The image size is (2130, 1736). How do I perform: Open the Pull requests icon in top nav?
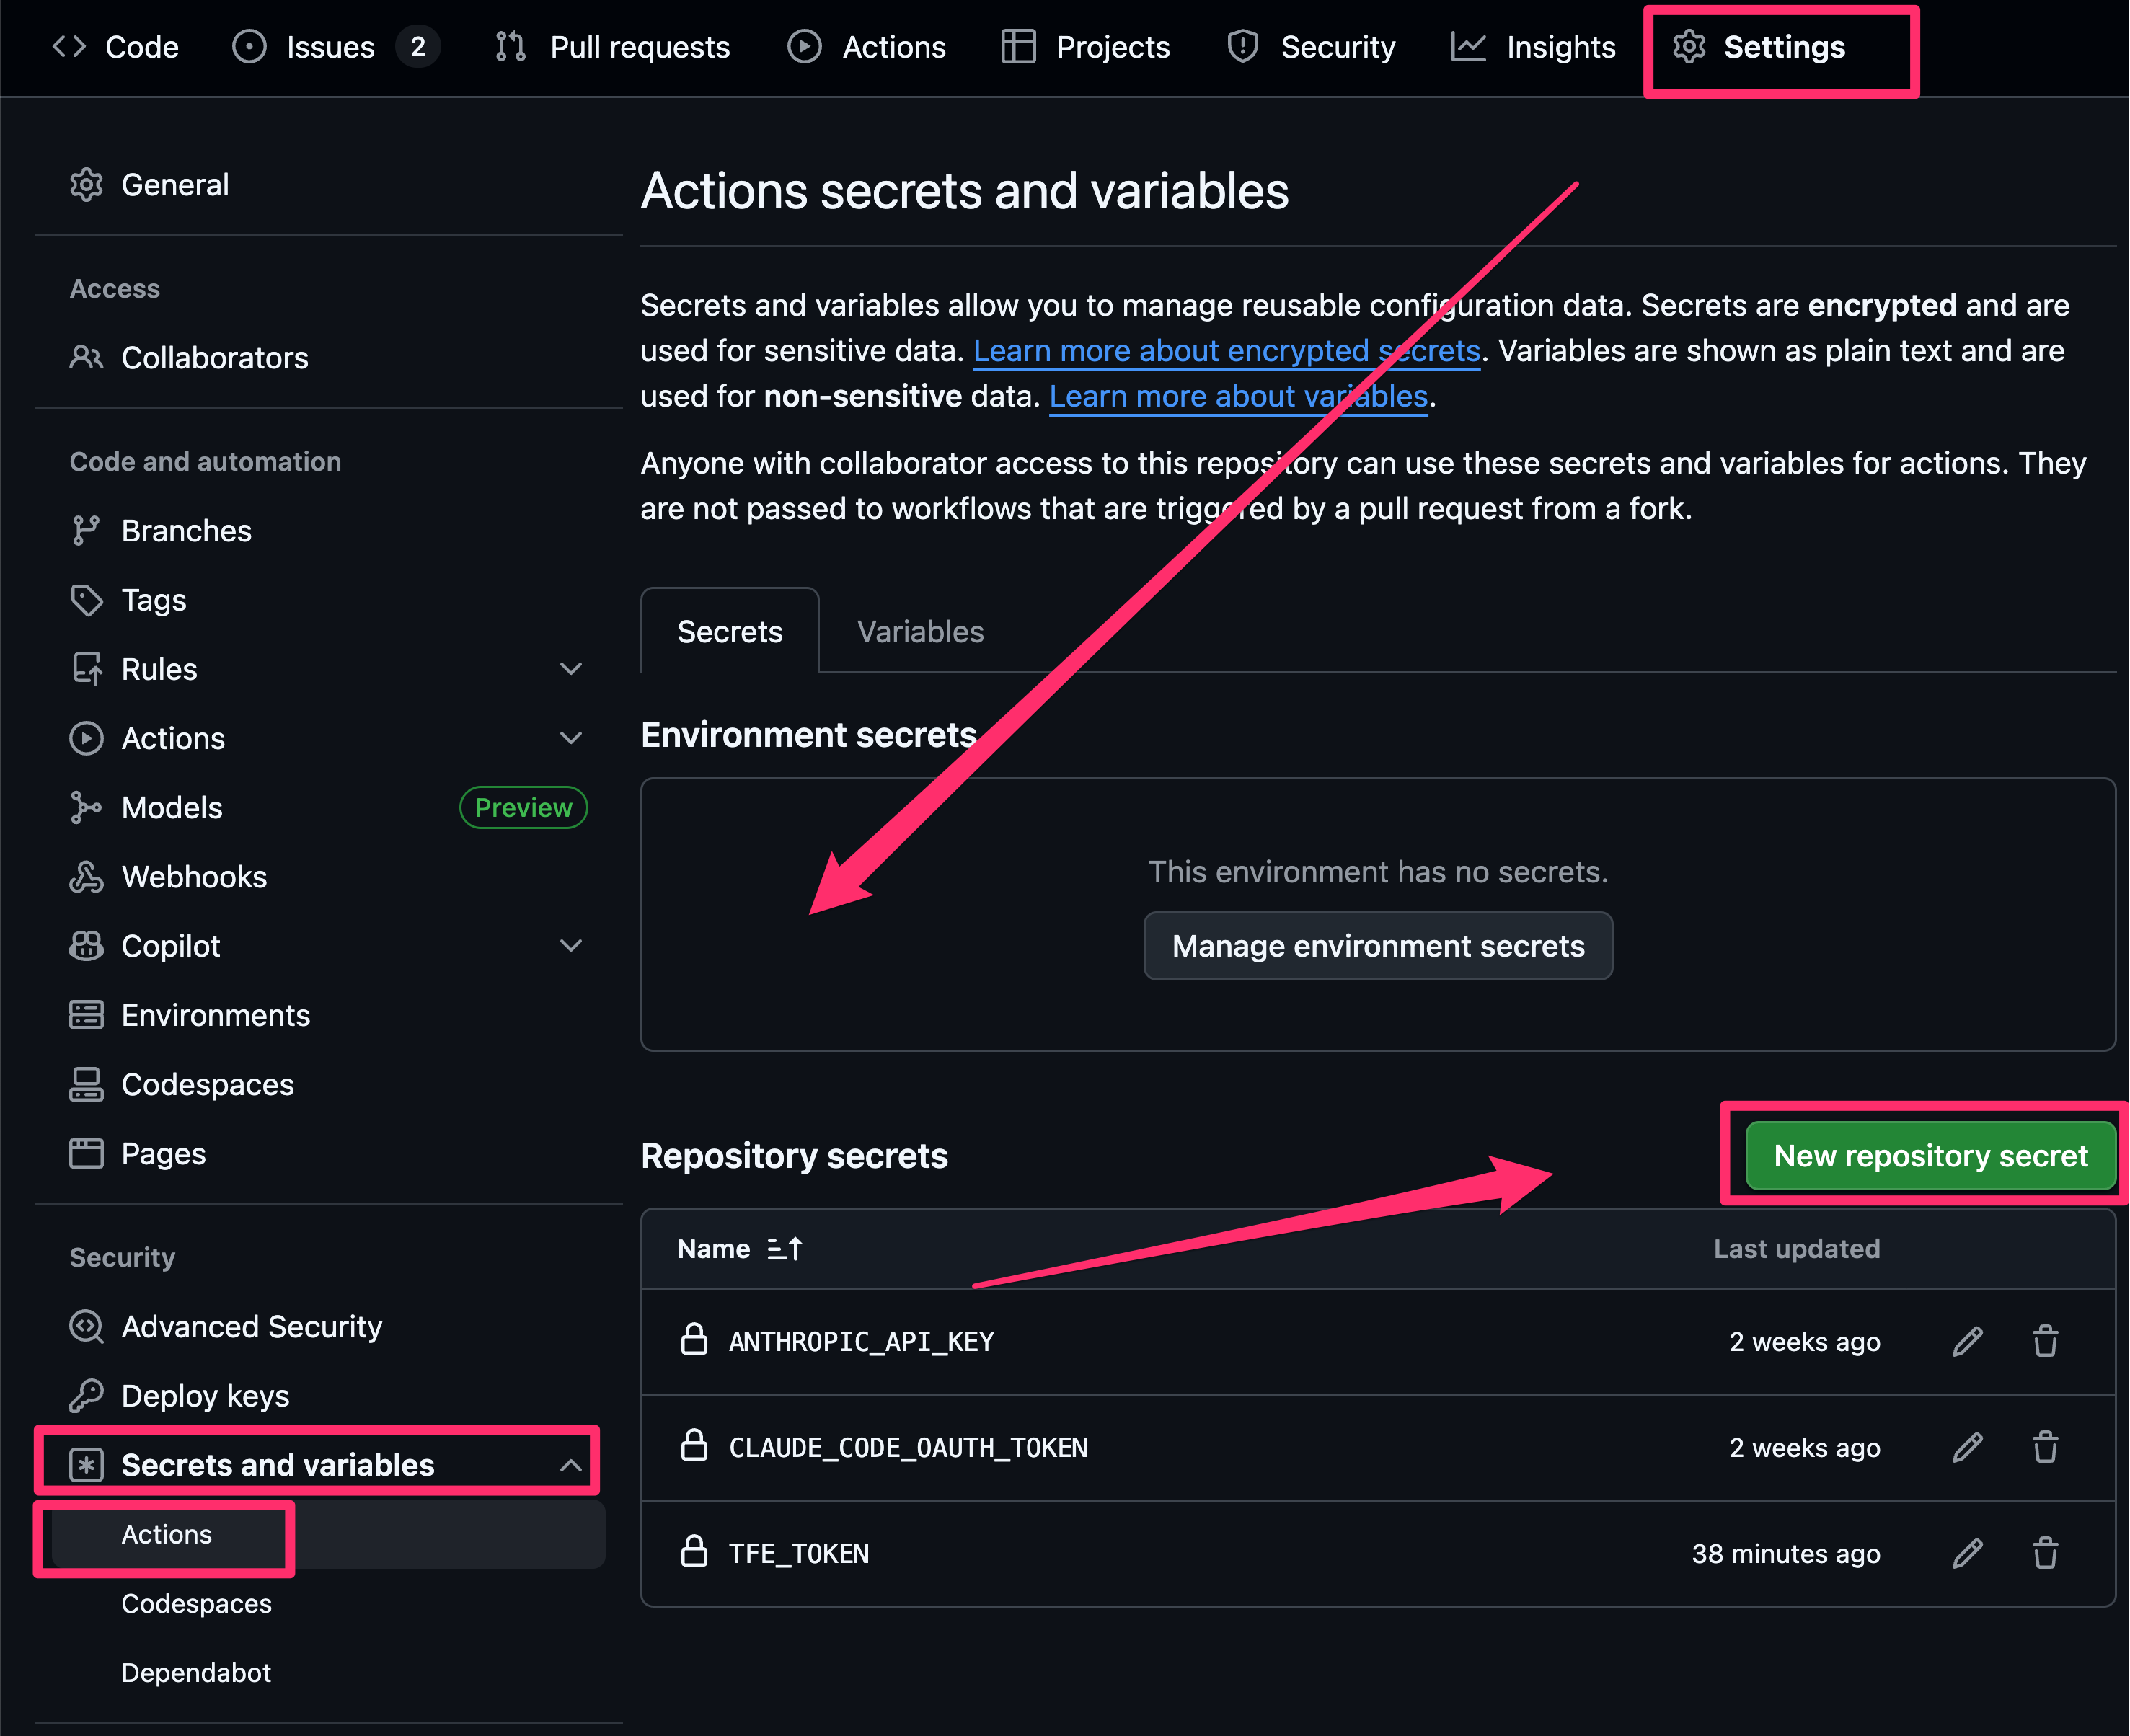pos(511,46)
